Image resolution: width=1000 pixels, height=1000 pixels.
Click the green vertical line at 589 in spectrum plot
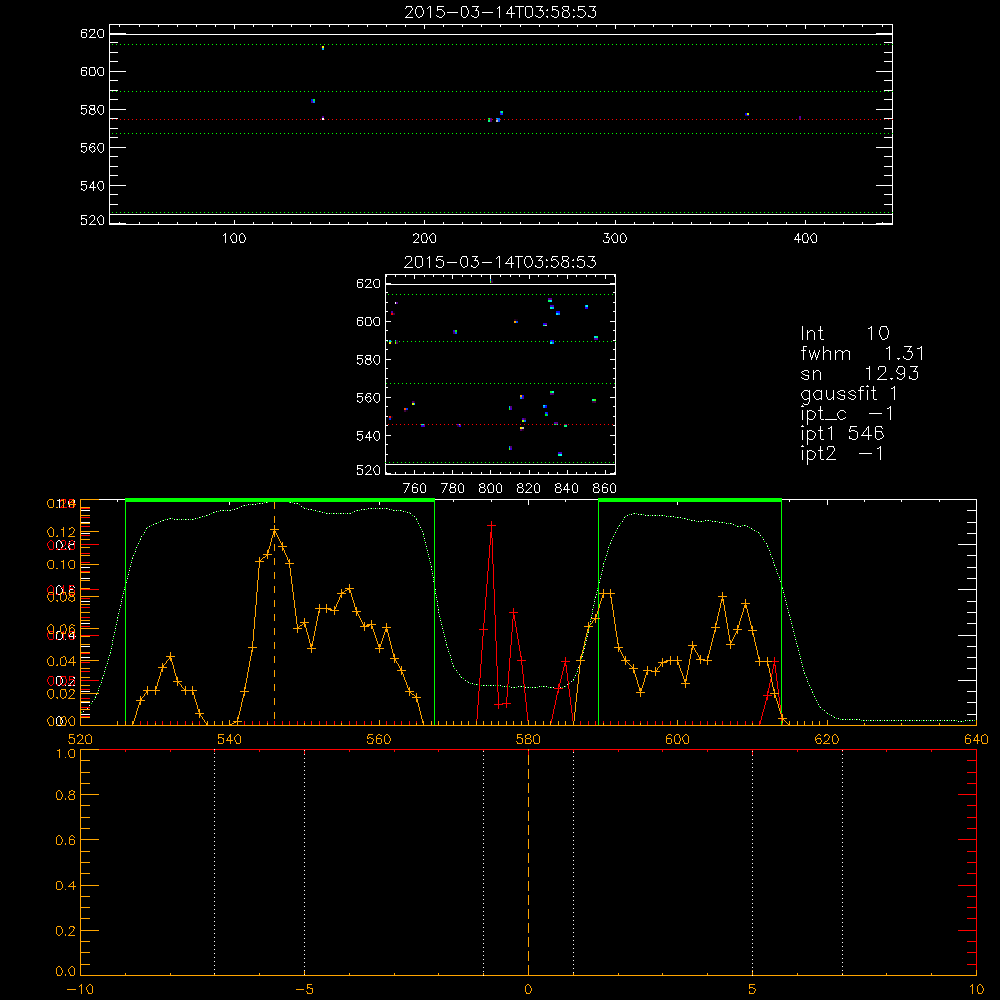point(598,612)
